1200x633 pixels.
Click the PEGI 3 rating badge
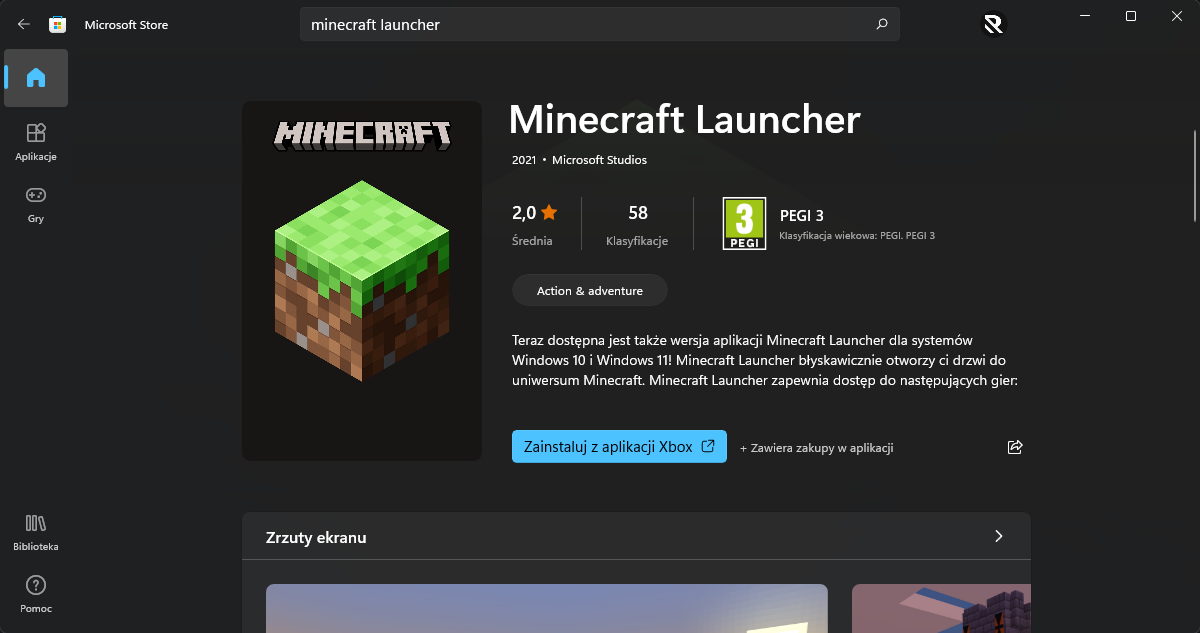pos(743,224)
